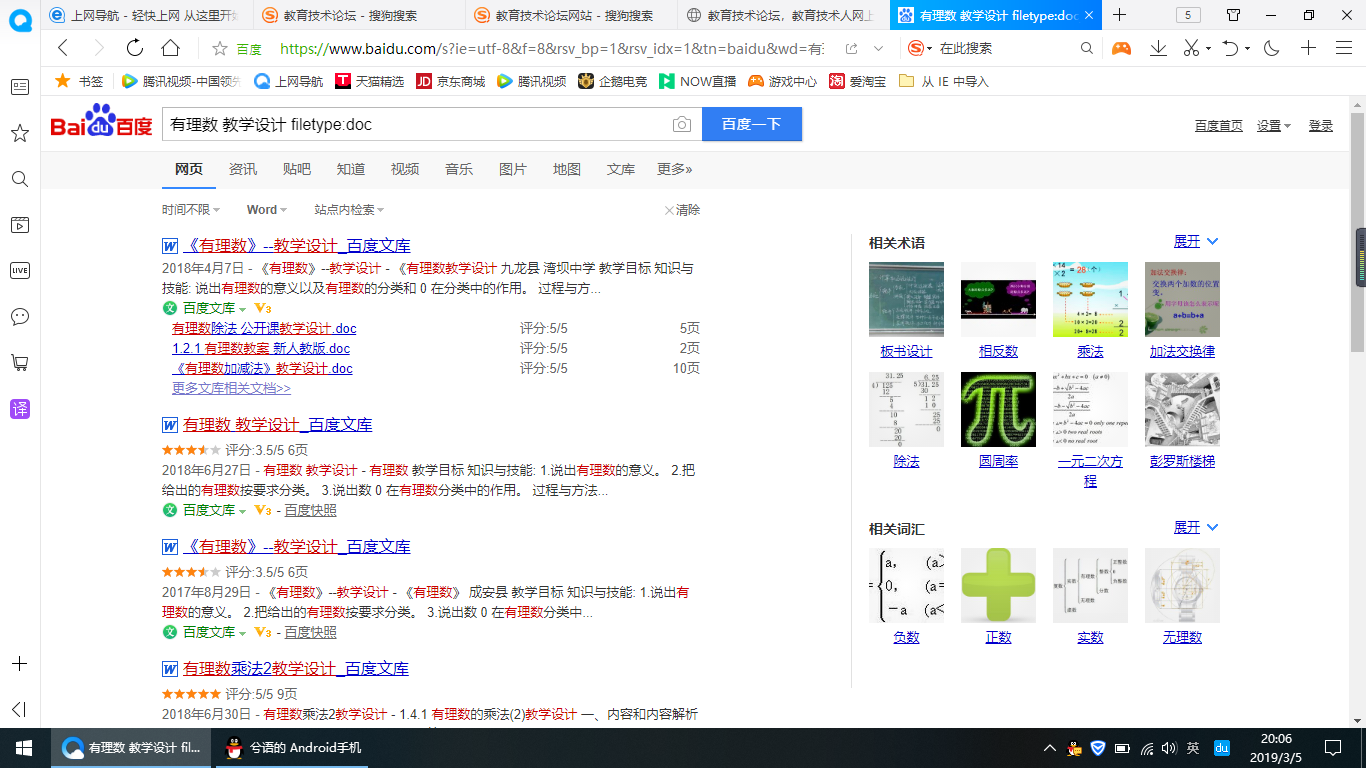This screenshot has width=1366, height=768.
Task: Switch to the 视频 tab
Action: click(405, 169)
